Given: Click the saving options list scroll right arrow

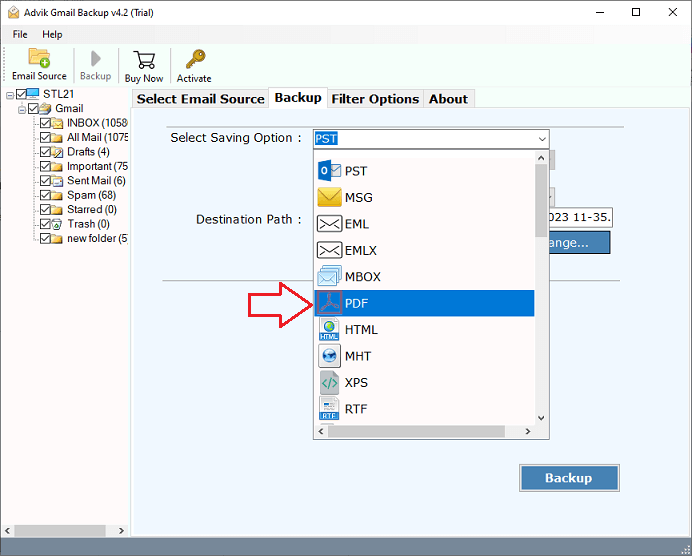Looking at the screenshot, I should pyautogui.click(x=528, y=431).
